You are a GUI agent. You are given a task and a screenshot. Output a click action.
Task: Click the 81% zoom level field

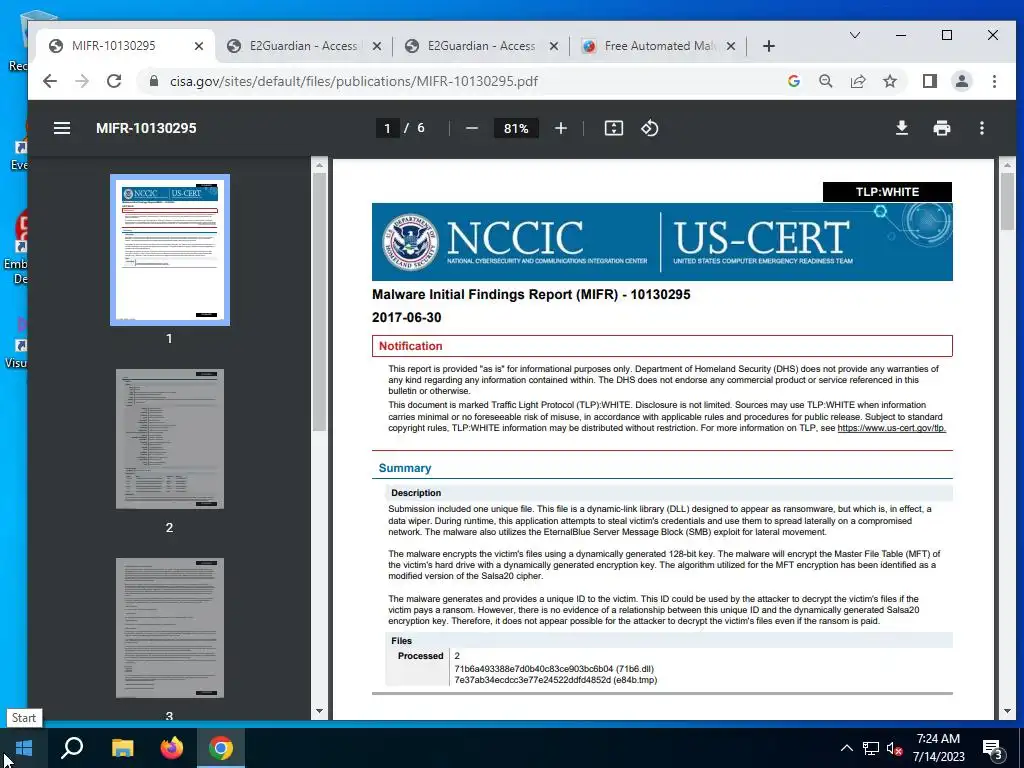click(516, 128)
